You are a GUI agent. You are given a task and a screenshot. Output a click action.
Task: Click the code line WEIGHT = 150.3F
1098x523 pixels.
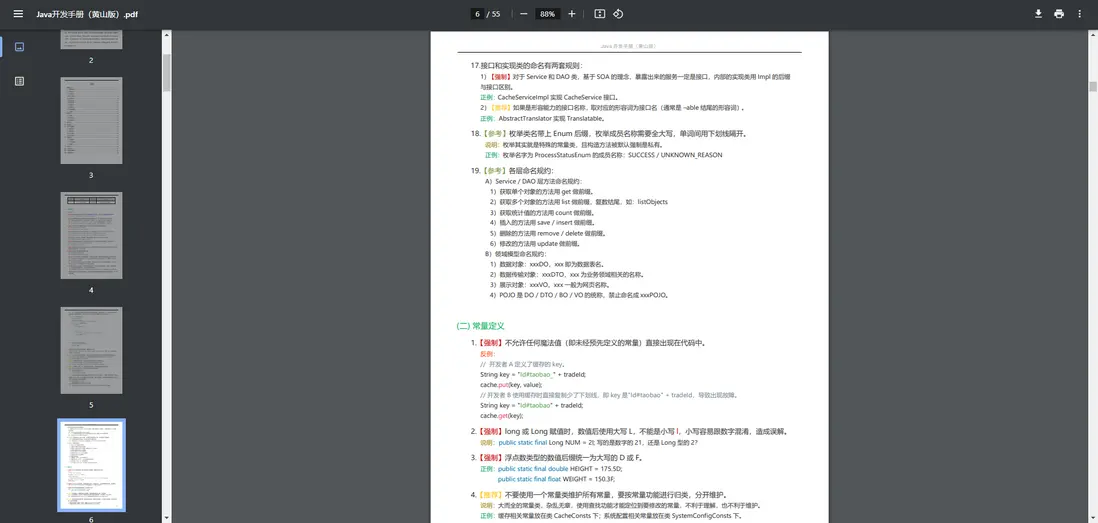(556, 479)
